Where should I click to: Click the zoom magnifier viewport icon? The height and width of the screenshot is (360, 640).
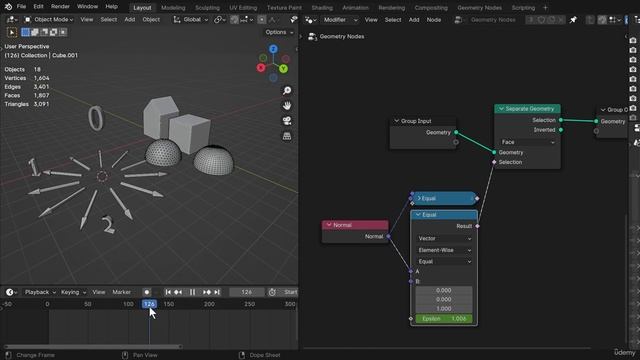coord(287,91)
